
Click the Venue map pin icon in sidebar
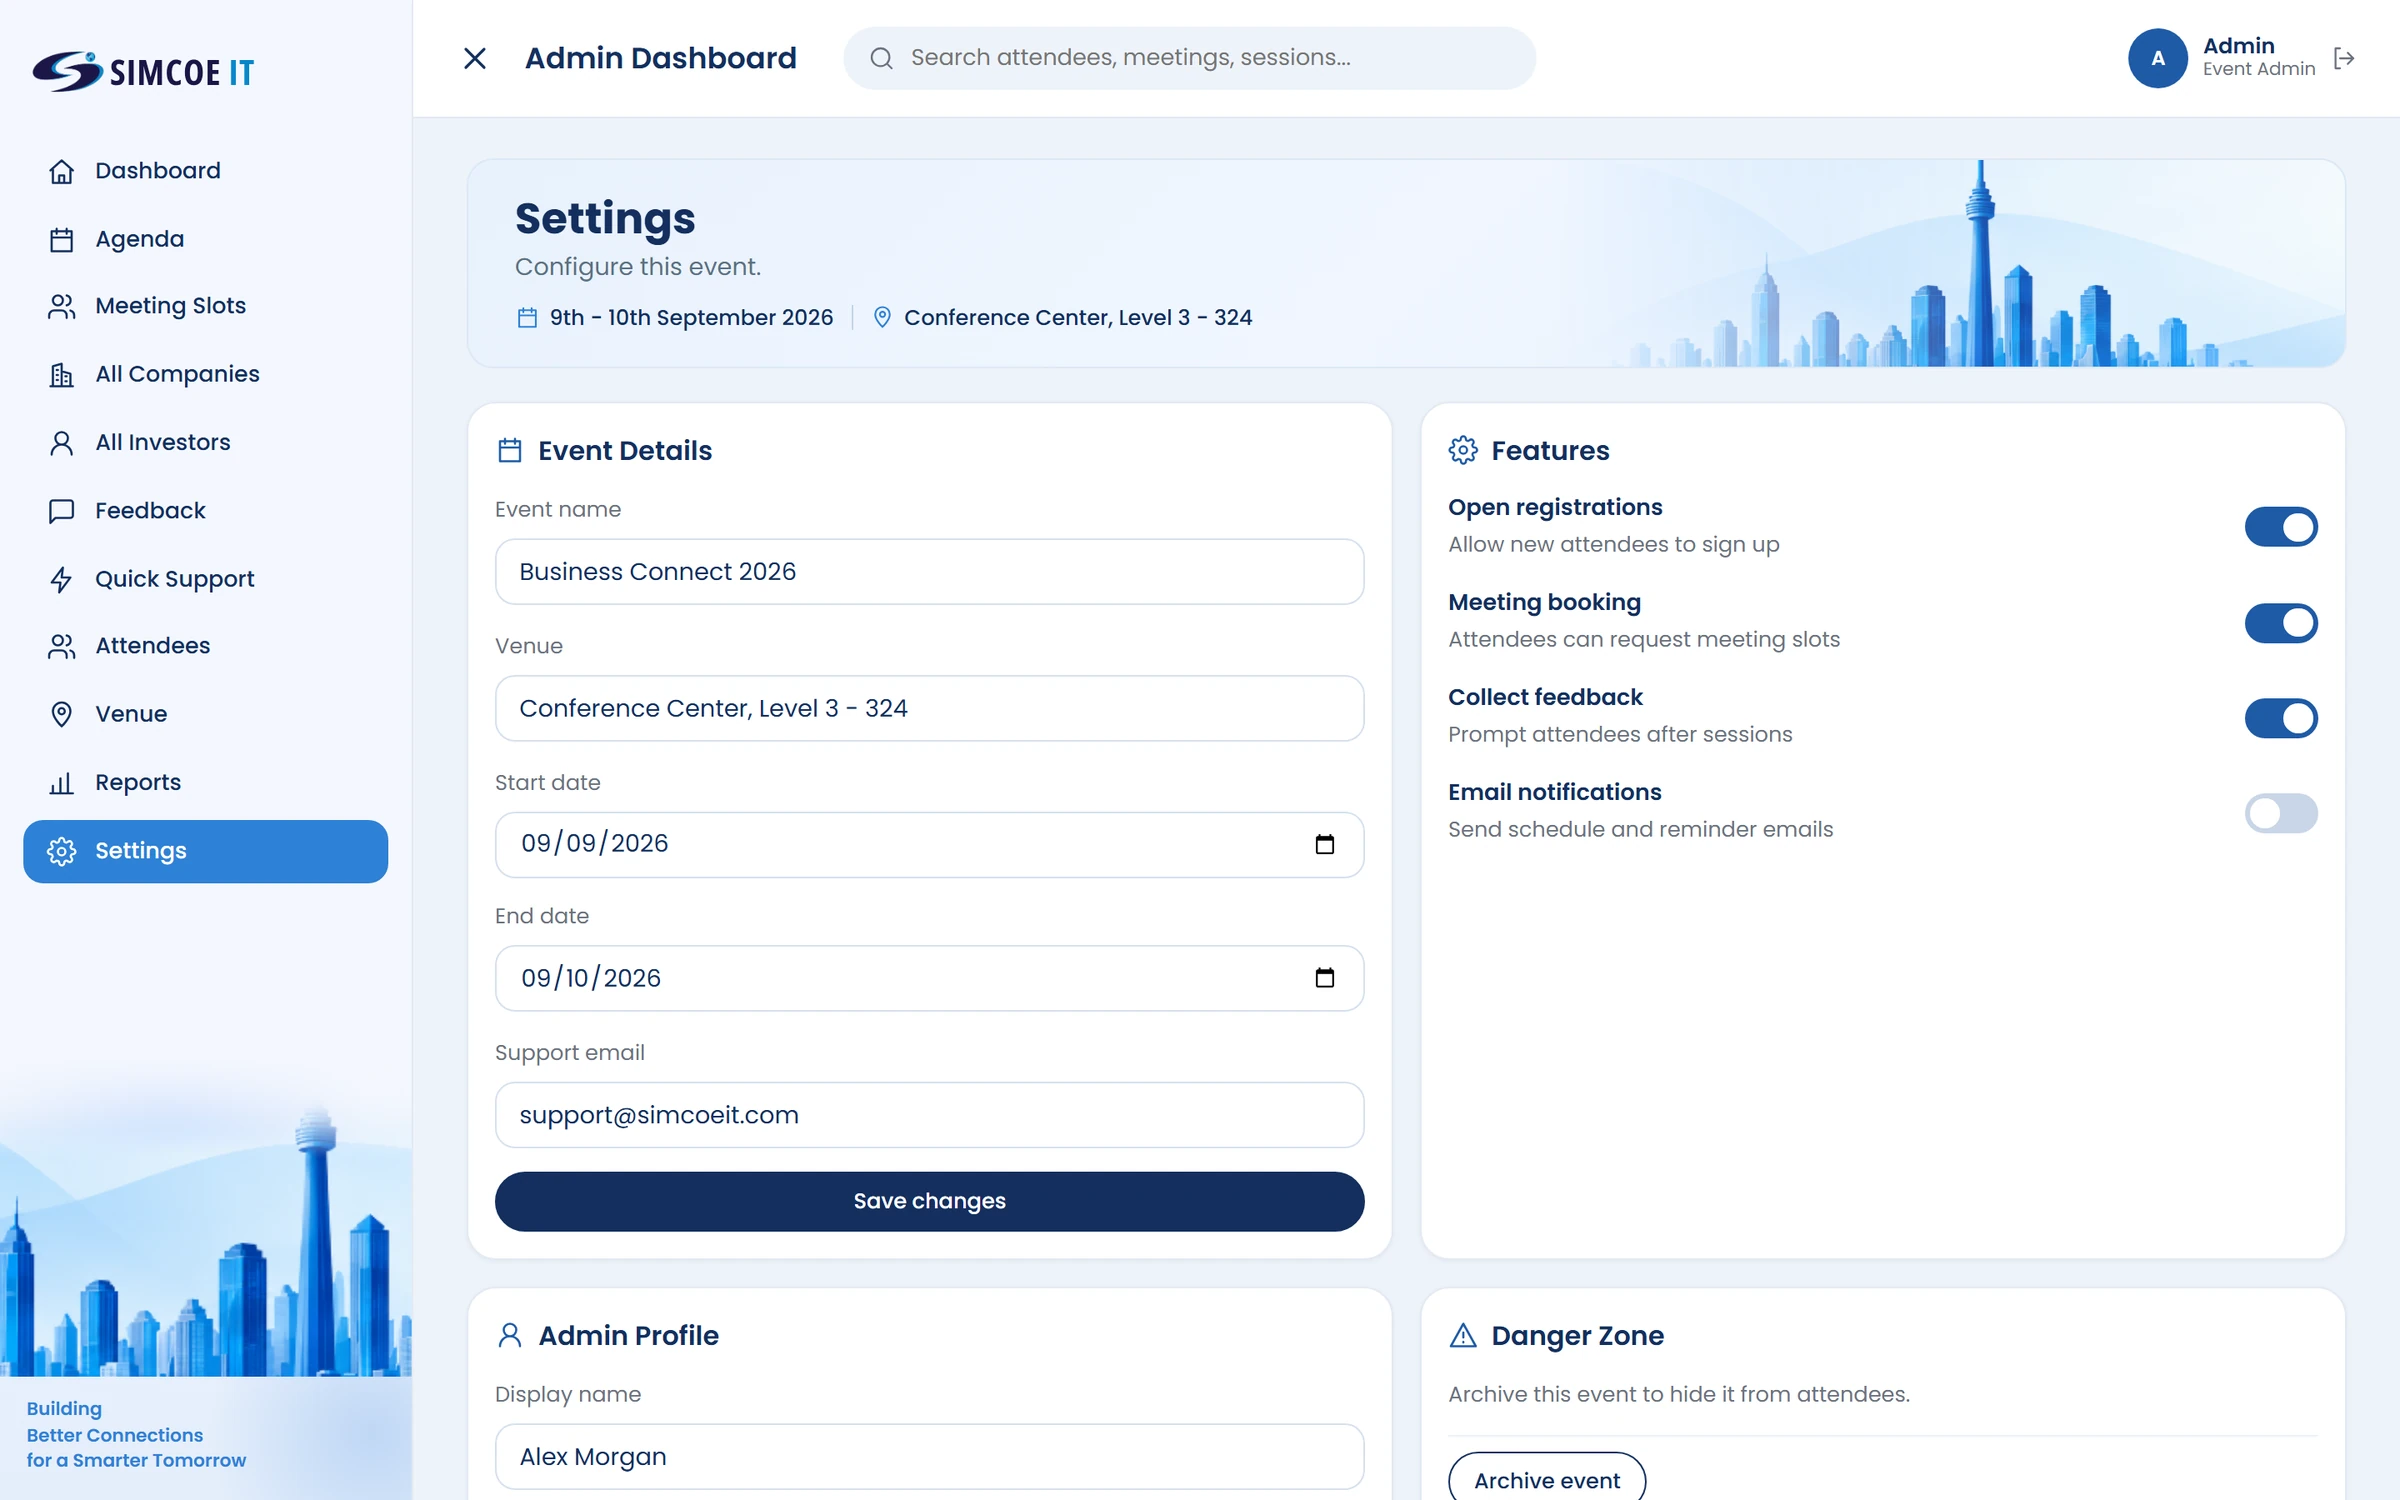(x=62, y=714)
